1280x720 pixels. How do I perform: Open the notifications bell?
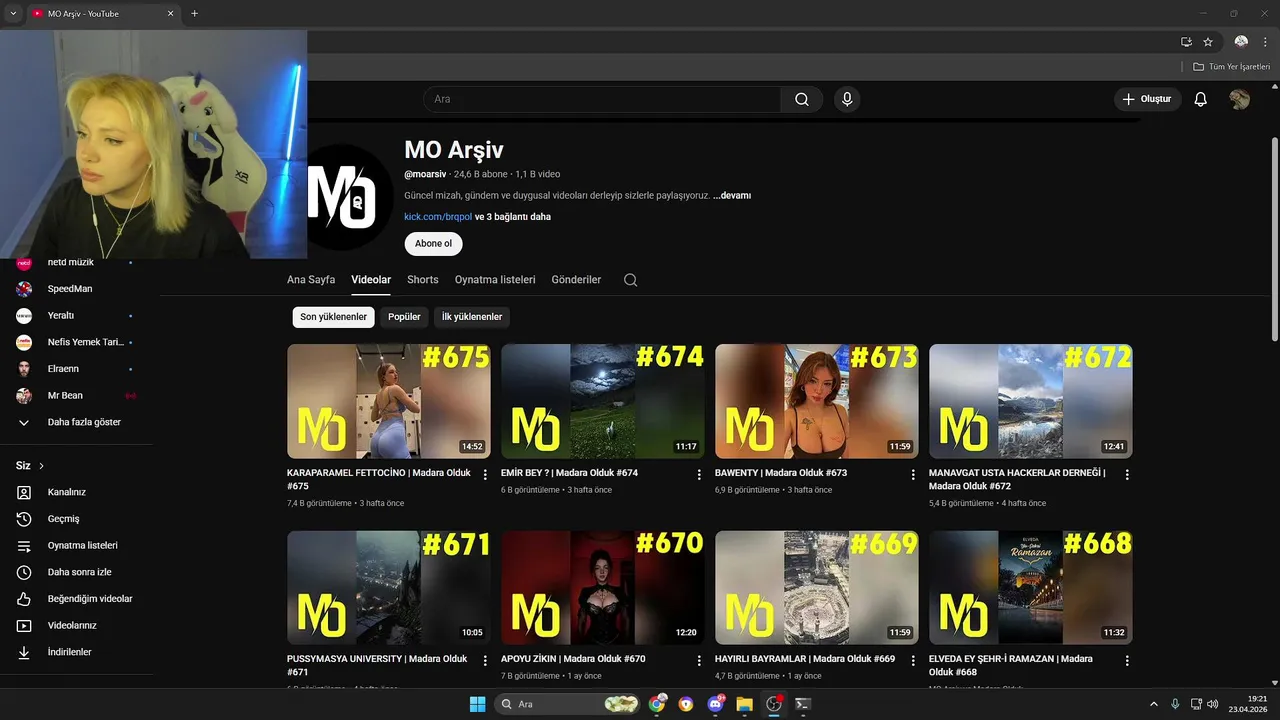(x=1201, y=99)
